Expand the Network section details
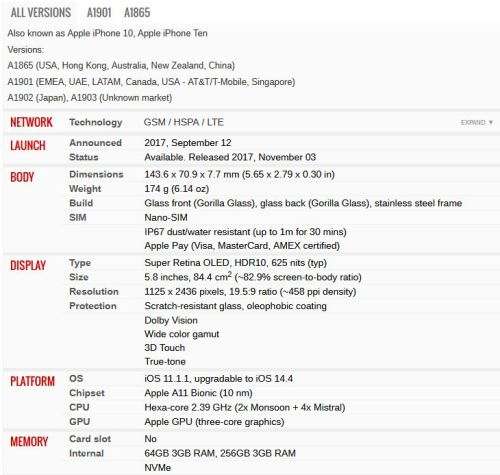 click(x=477, y=122)
